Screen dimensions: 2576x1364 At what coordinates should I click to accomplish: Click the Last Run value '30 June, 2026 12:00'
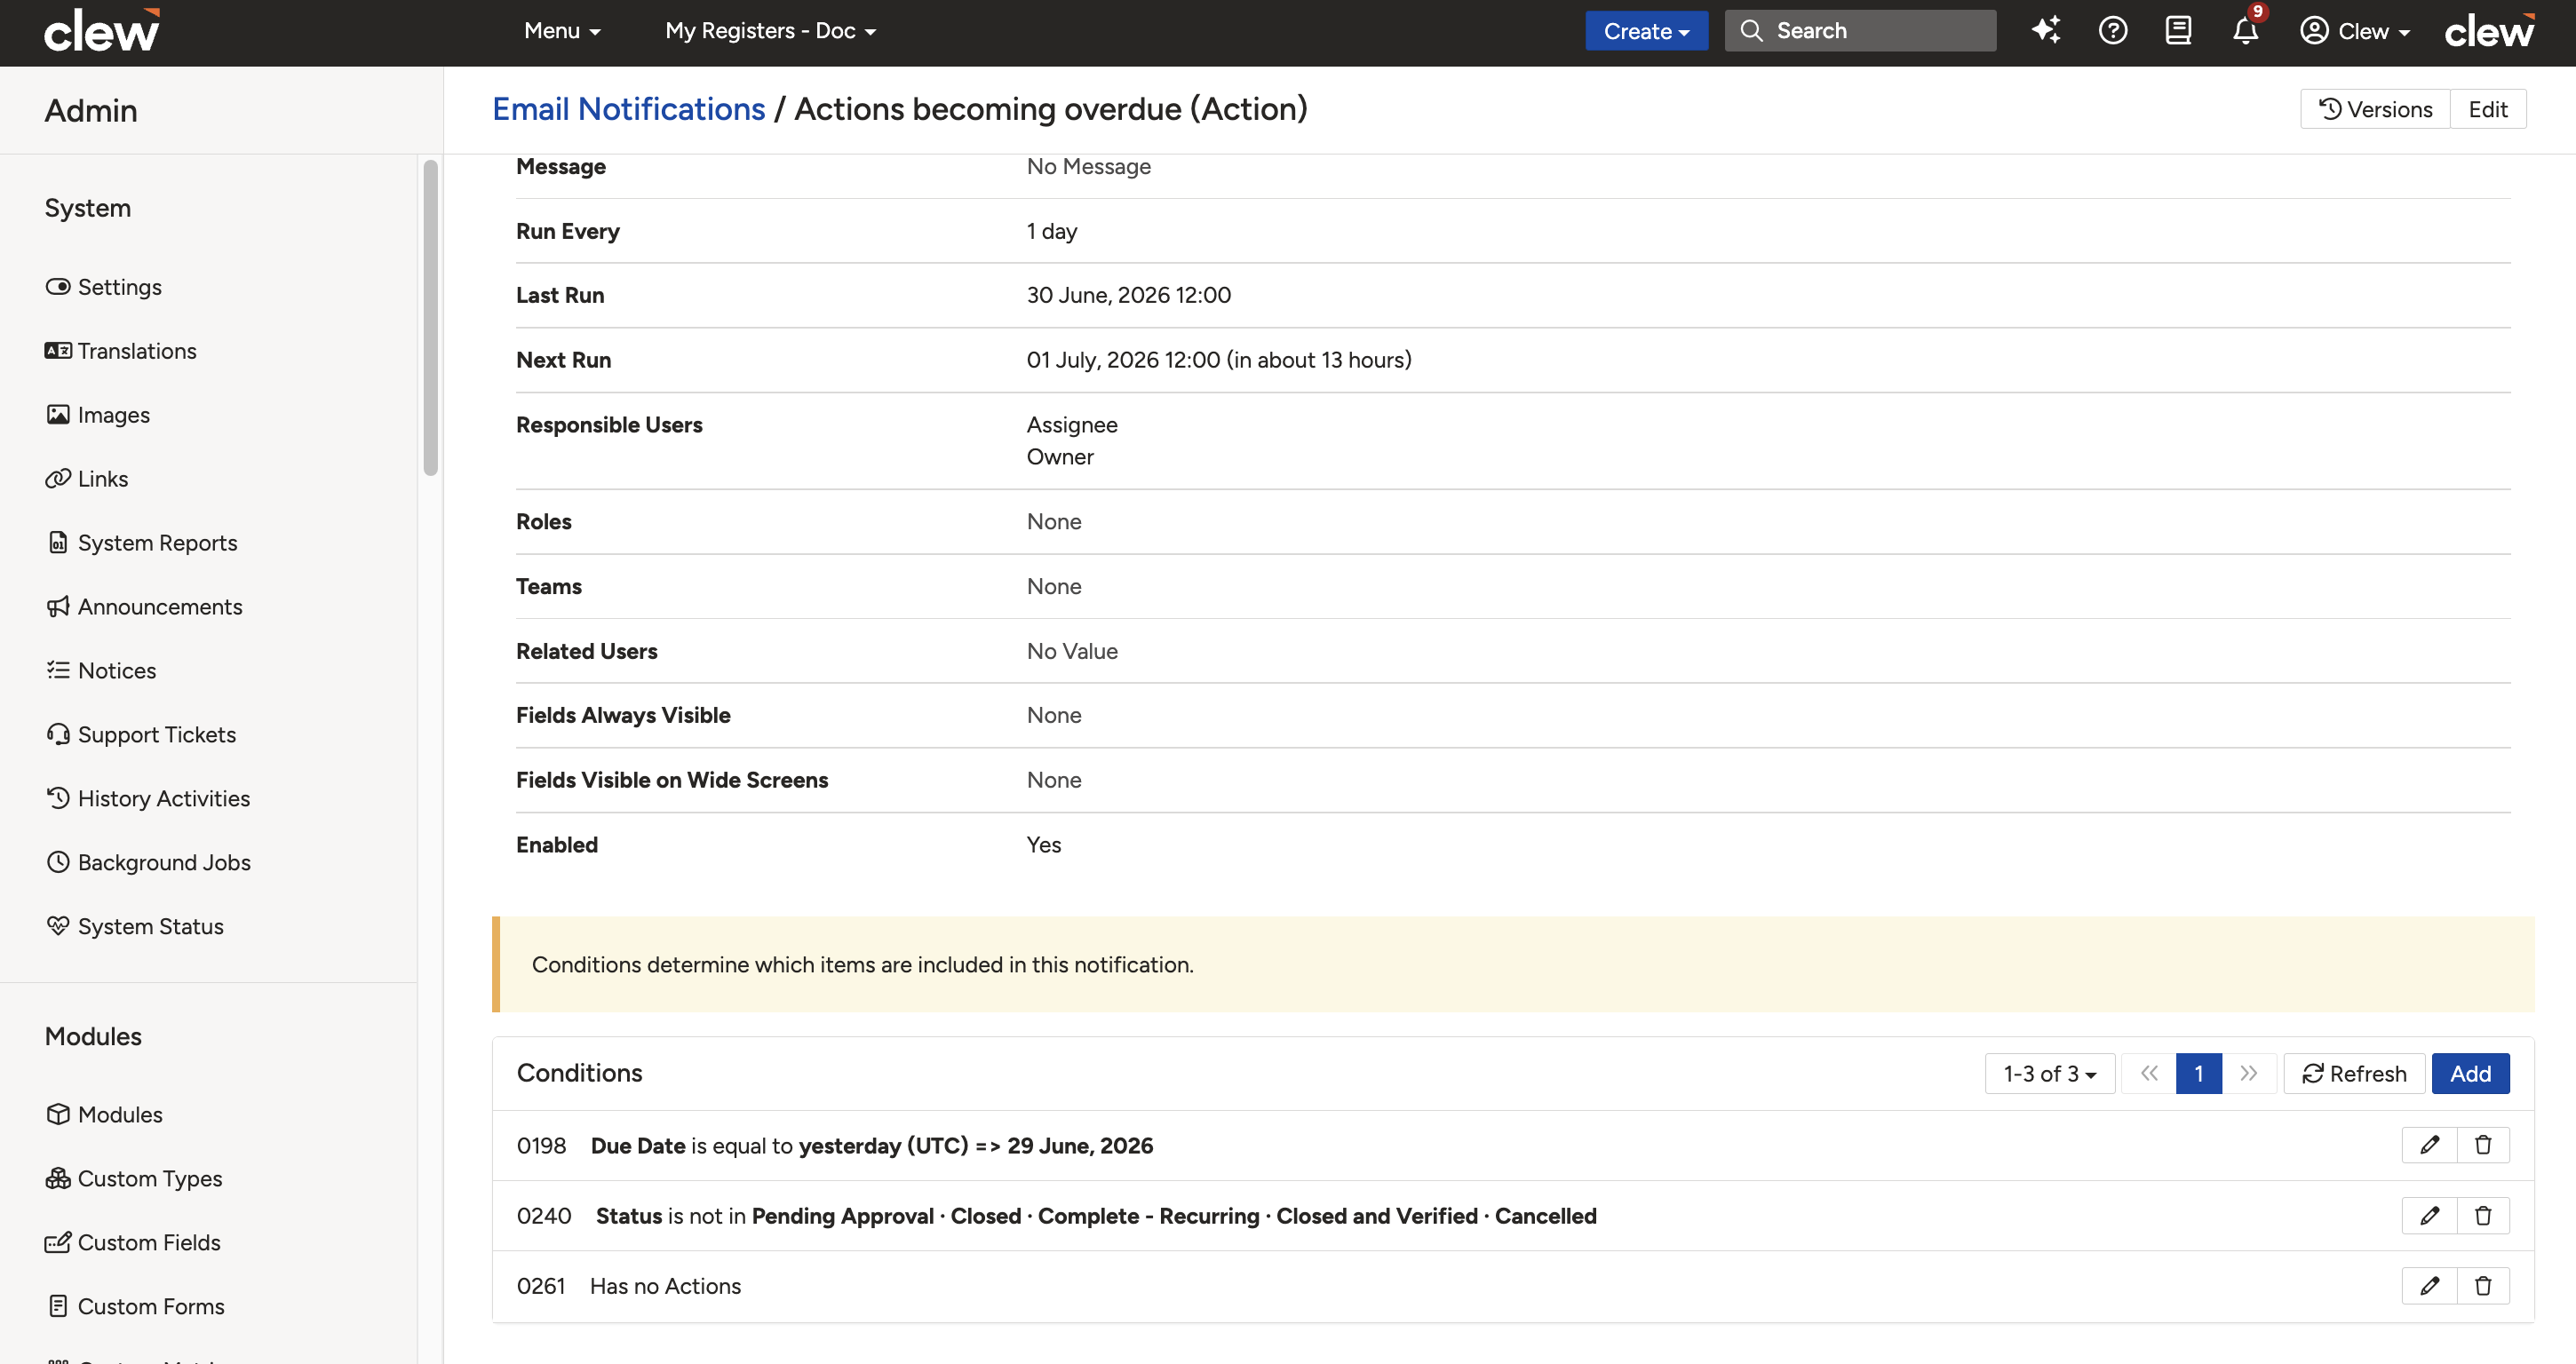click(1128, 295)
